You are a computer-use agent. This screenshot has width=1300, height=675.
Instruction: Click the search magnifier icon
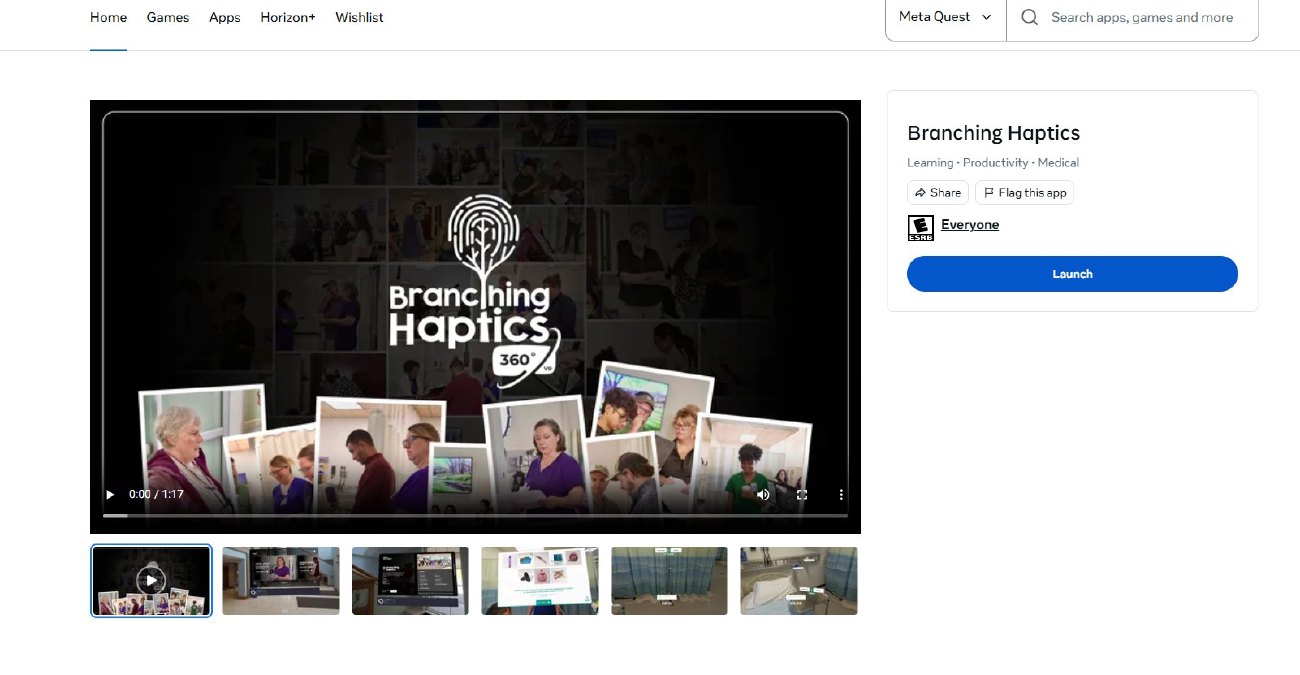click(1029, 17)
